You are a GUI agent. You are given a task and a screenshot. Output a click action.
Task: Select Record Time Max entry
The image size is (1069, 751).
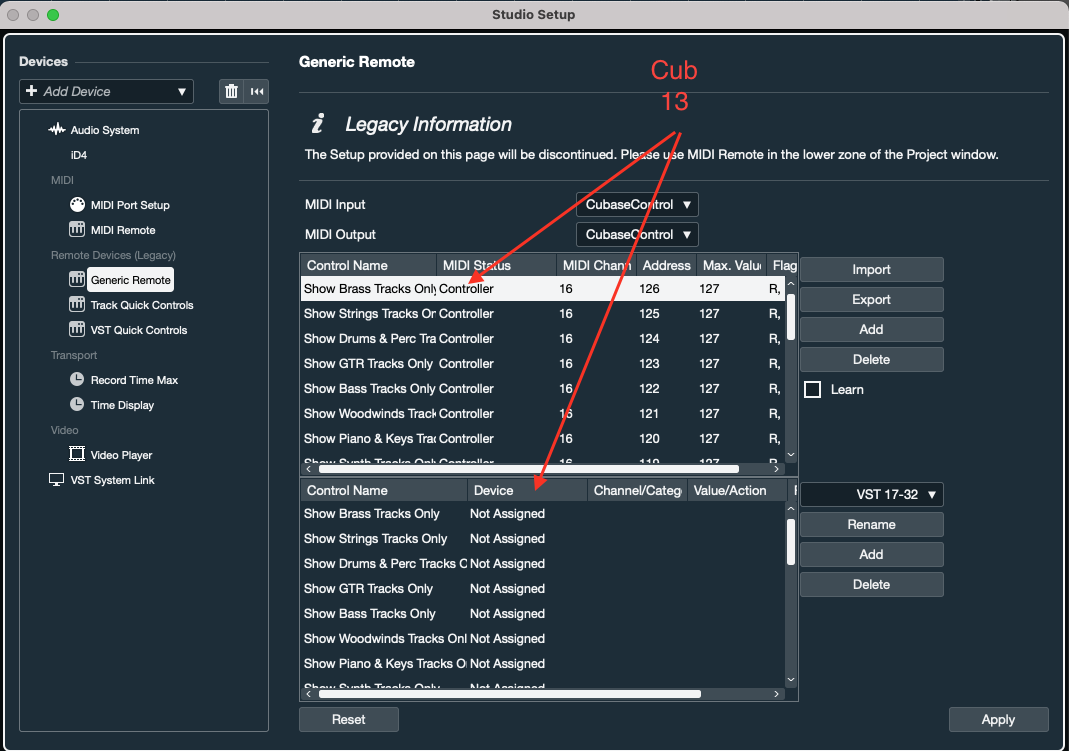[134, 380]
